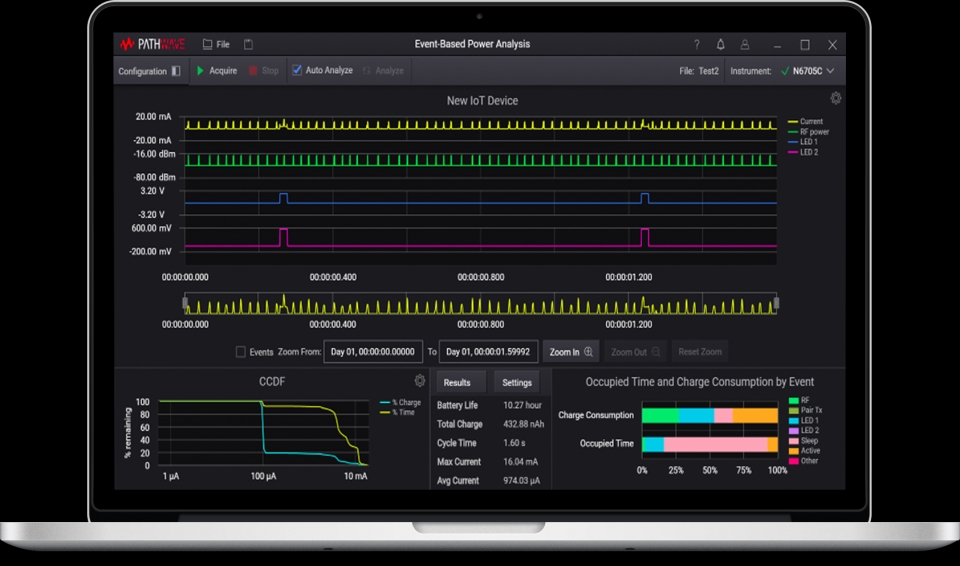Click the 600.00 mV axis label
Viewport: 960px width, 566px height.
pos(152,228)
